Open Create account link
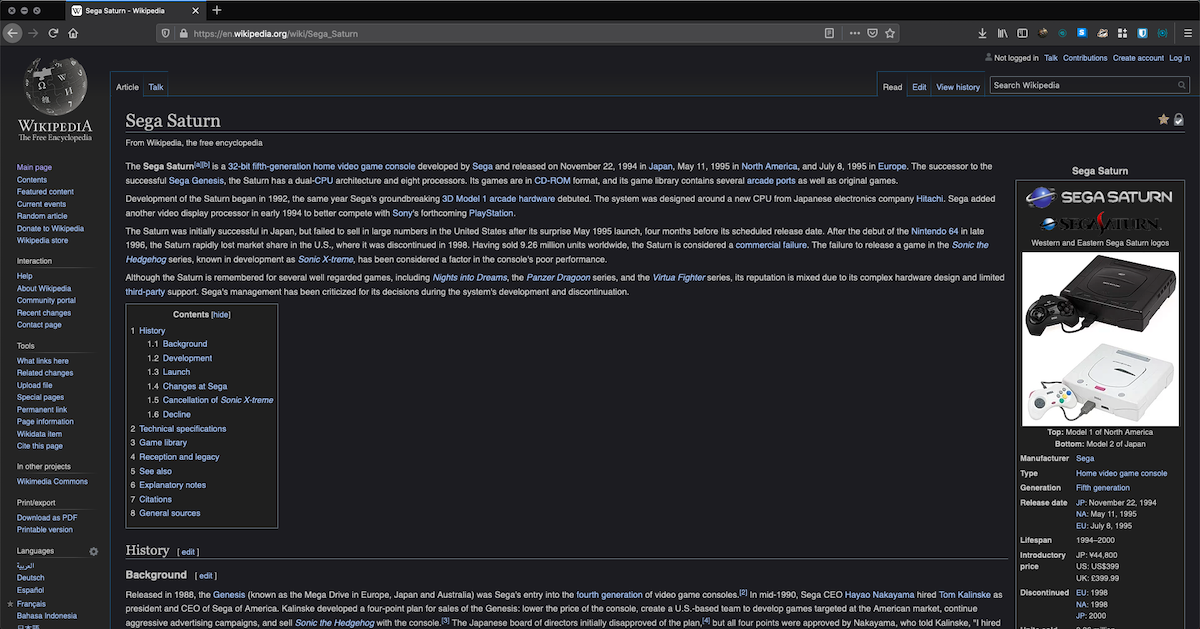1200x629 pixels. click(1138, 58)
